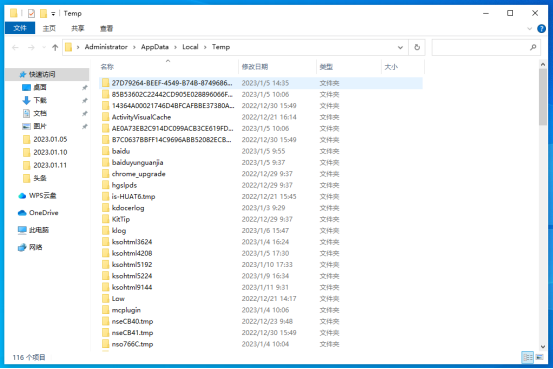Select OneDrive in the navigation pane
Viewport: 553px width, 369px height.
click(x=38, y=213)
